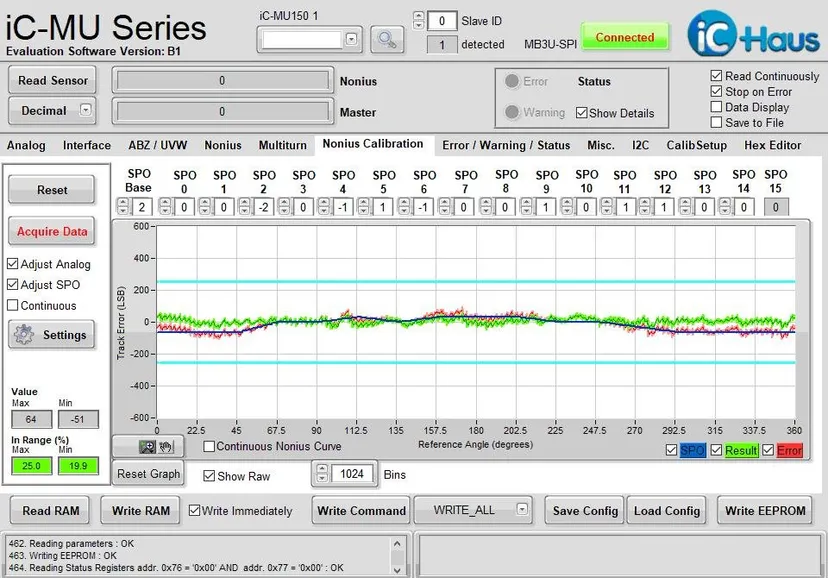The width and height of the screenshot is (828, 578).
Task: Click Reset Graph button
Action: pyautogui.click(x=148, y=473)
